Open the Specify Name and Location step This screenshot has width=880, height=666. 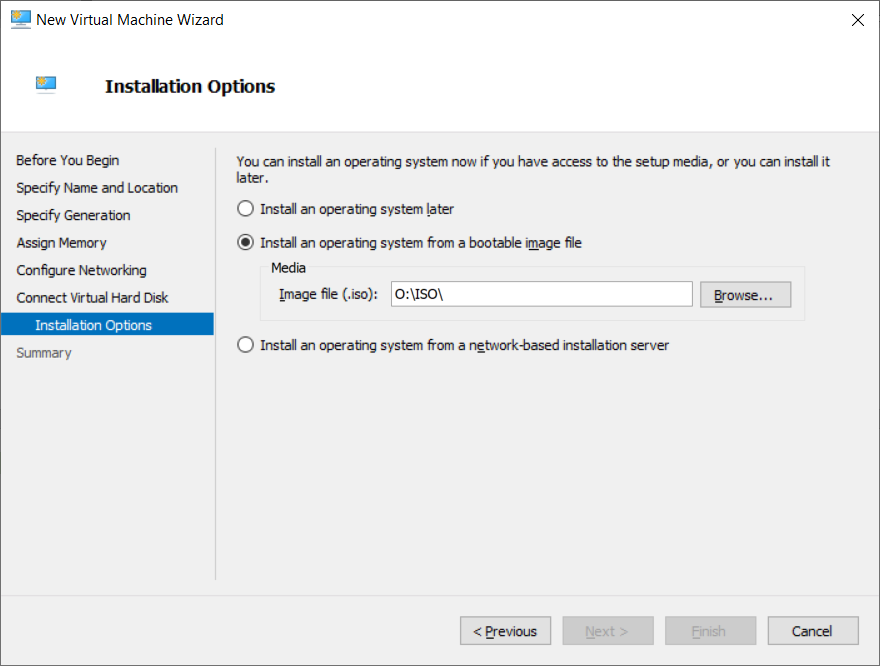pos(97,188)
